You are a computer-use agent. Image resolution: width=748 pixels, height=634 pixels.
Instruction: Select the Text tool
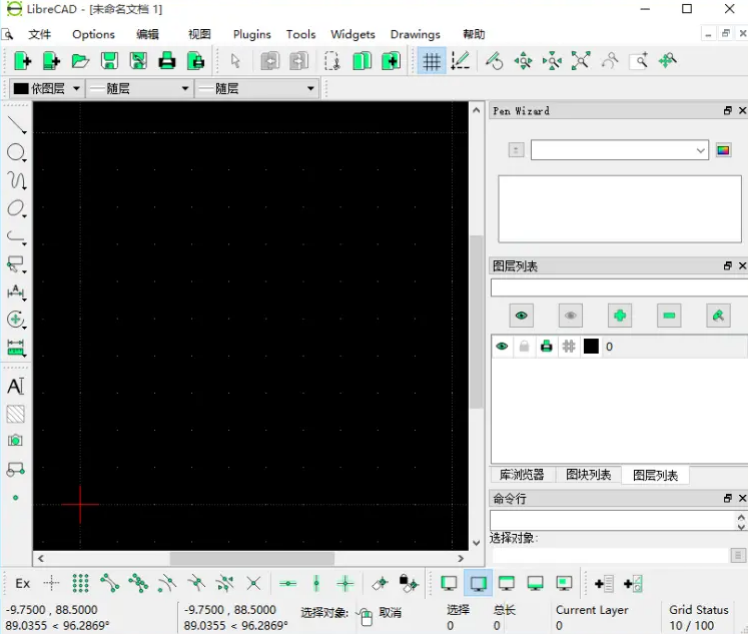(16, 386)
